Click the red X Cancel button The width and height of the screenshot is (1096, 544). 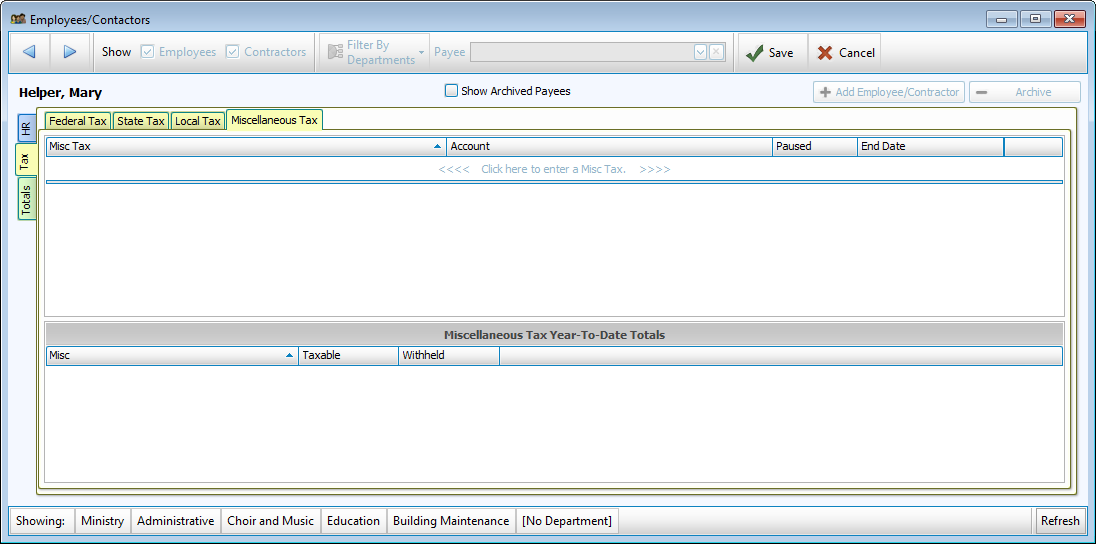tap(845, 53)
